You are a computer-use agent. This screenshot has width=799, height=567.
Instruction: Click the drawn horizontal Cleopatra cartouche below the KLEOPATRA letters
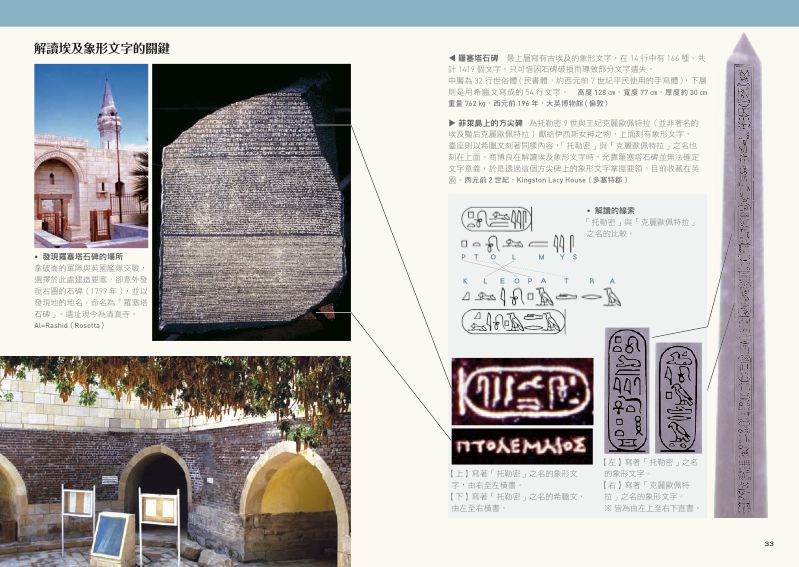click(x=513, y=321)
